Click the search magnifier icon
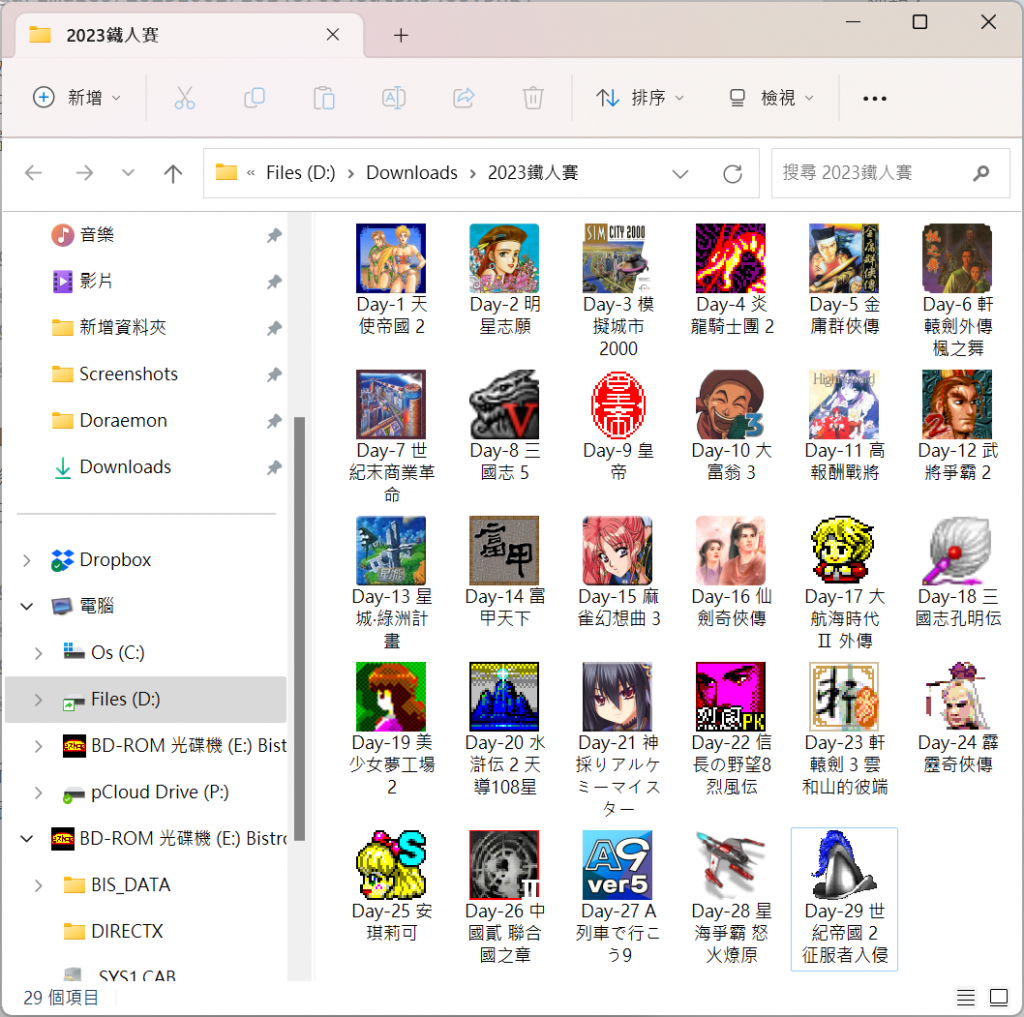This screenshot has height=1017, width=1024. (x=981, y=173)
